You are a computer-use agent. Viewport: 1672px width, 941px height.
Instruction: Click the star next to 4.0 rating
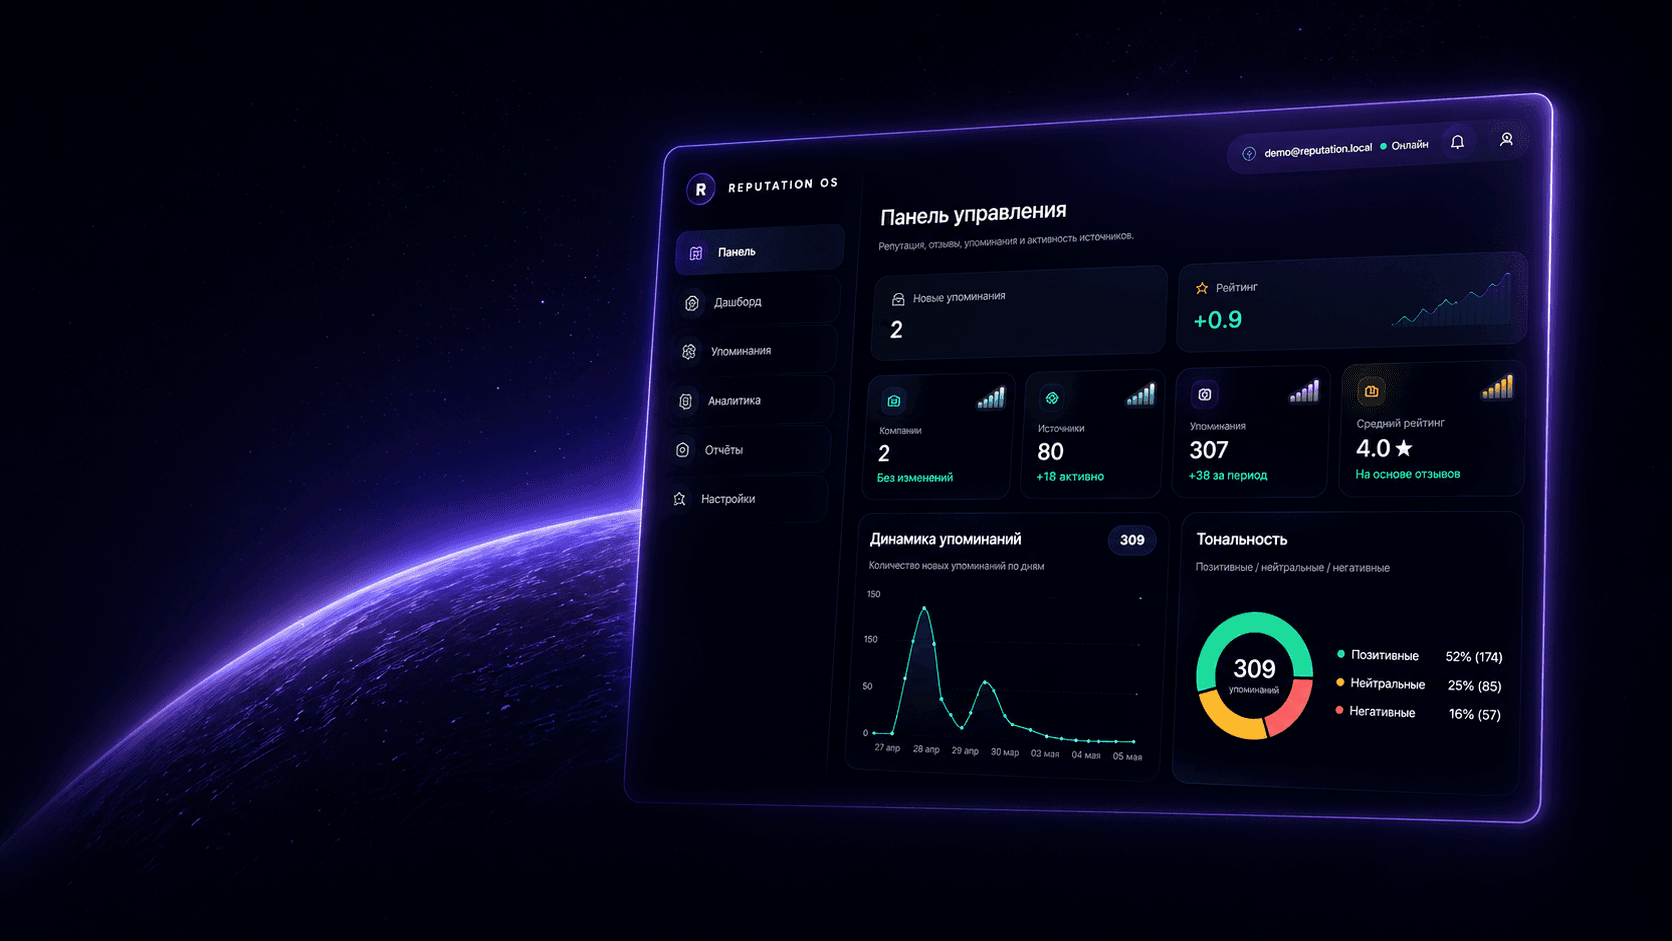pos(1405,448)
